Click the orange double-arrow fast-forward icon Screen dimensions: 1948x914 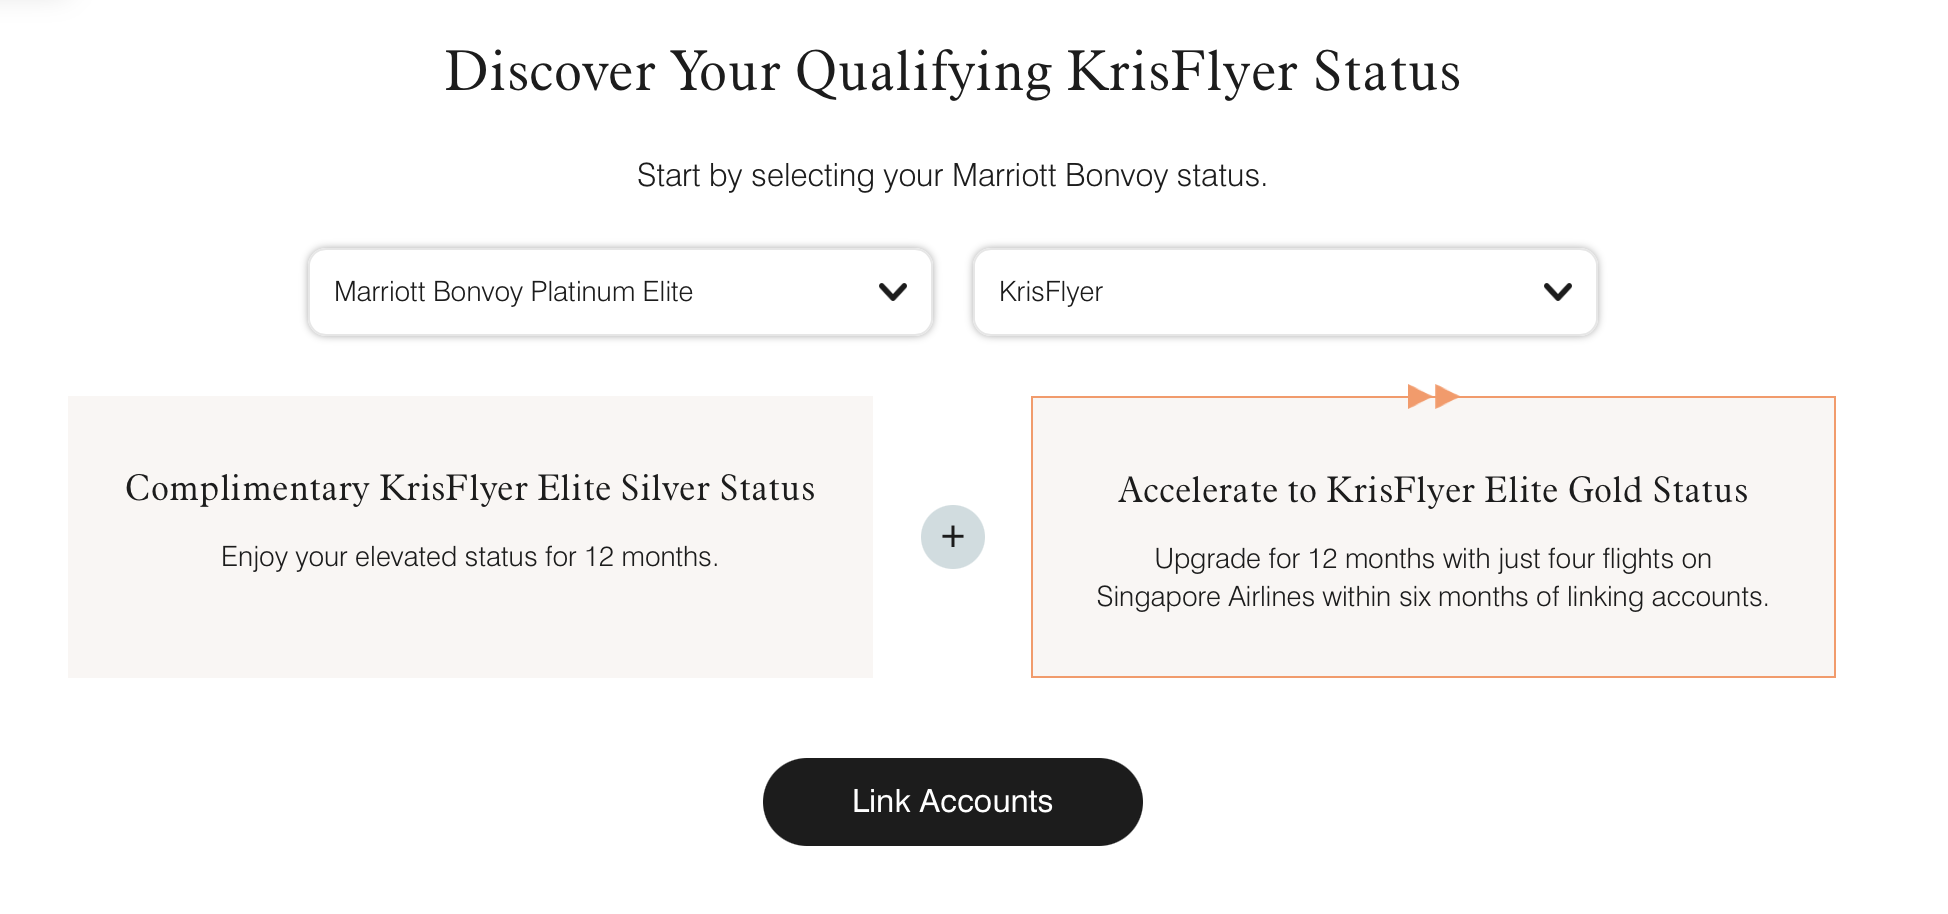pos(1432,396)
